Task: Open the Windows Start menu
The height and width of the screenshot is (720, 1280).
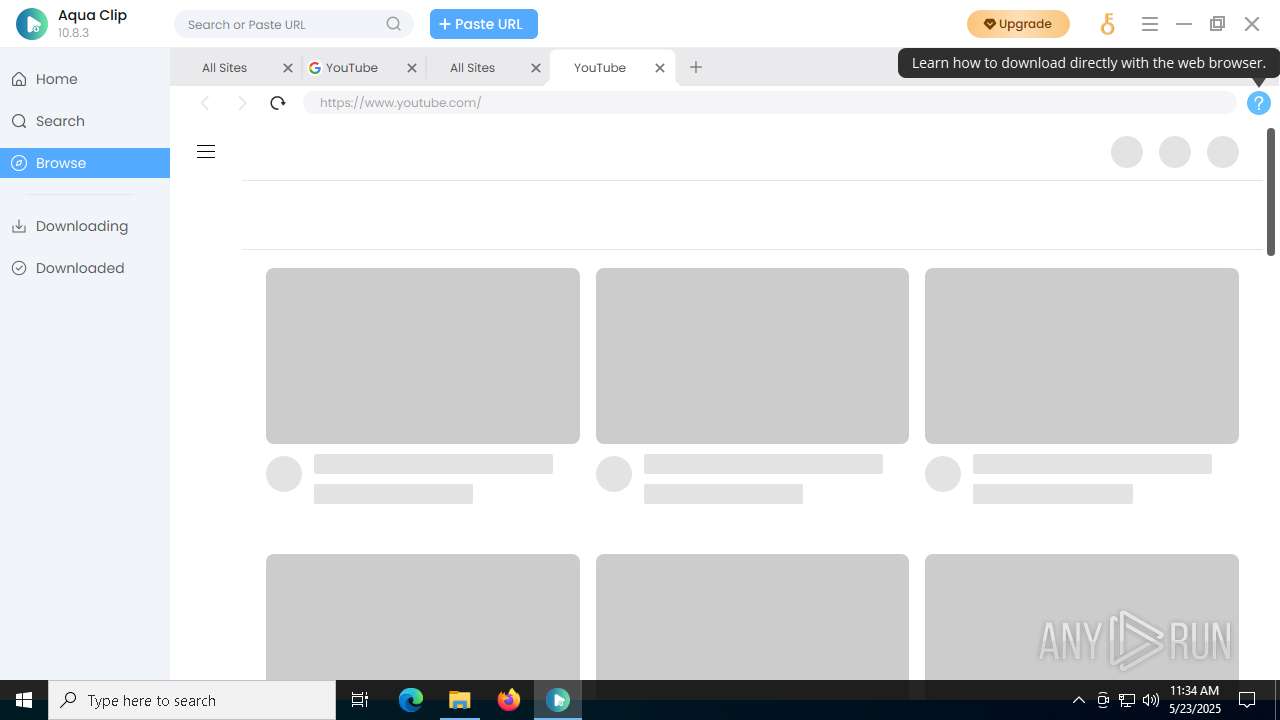Action: click(x=24, y=700)
